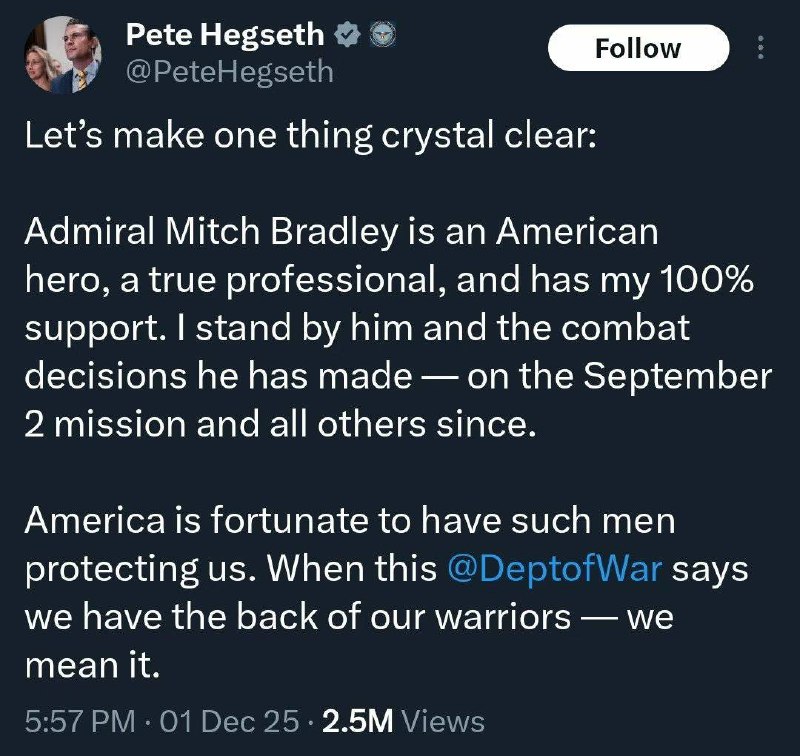Click the word "decisions" in the post
This screenshot has width=800, height=756.
pyautogui.click(x=106, y=376)
